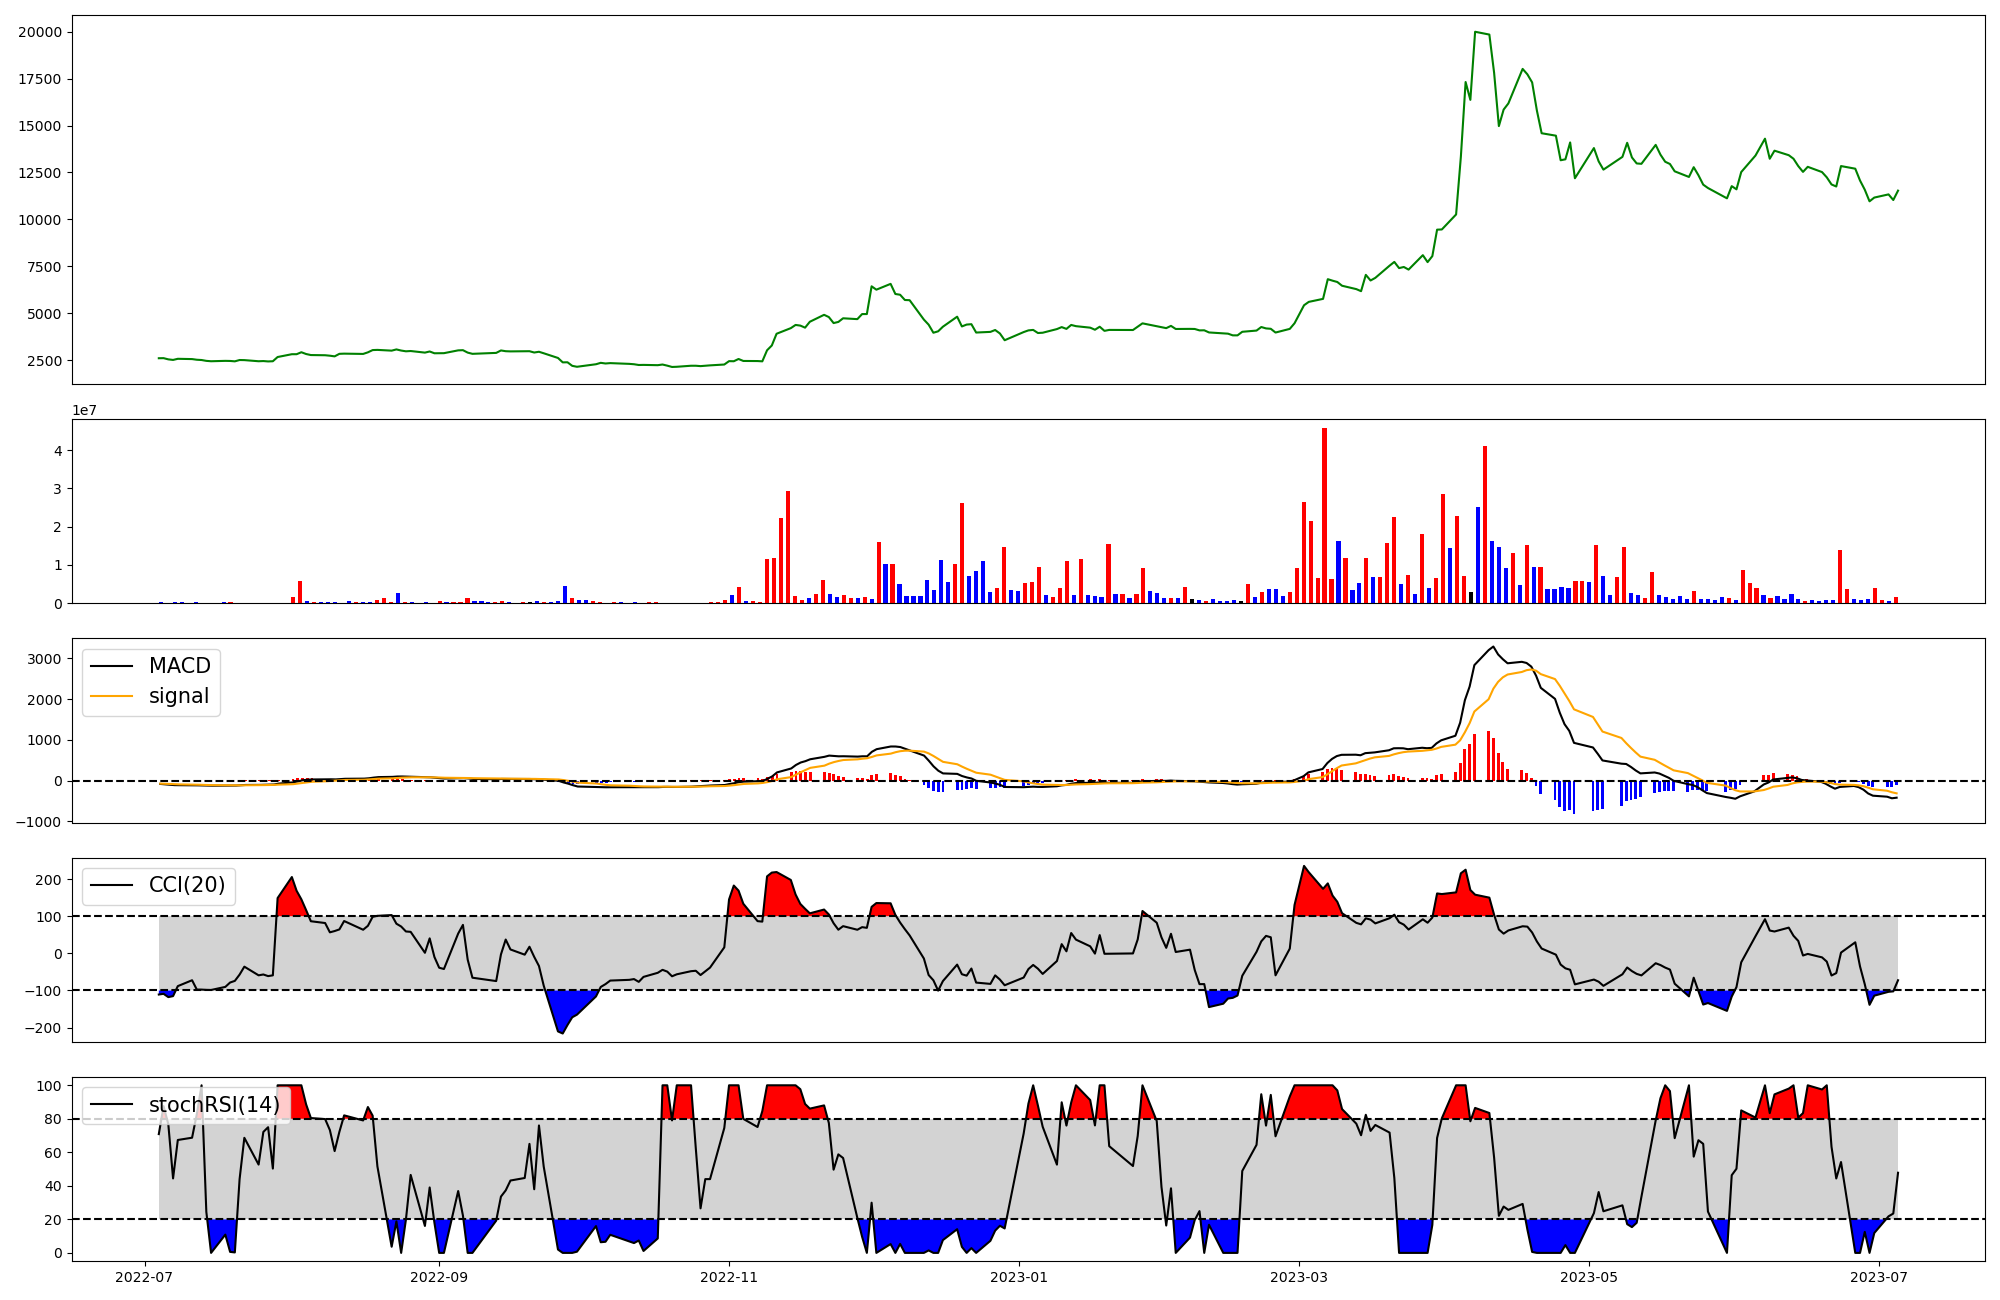Click the 2022-07 x-axis date label
This screenshot has height=1300, width=2000.
click(146, 1277)
